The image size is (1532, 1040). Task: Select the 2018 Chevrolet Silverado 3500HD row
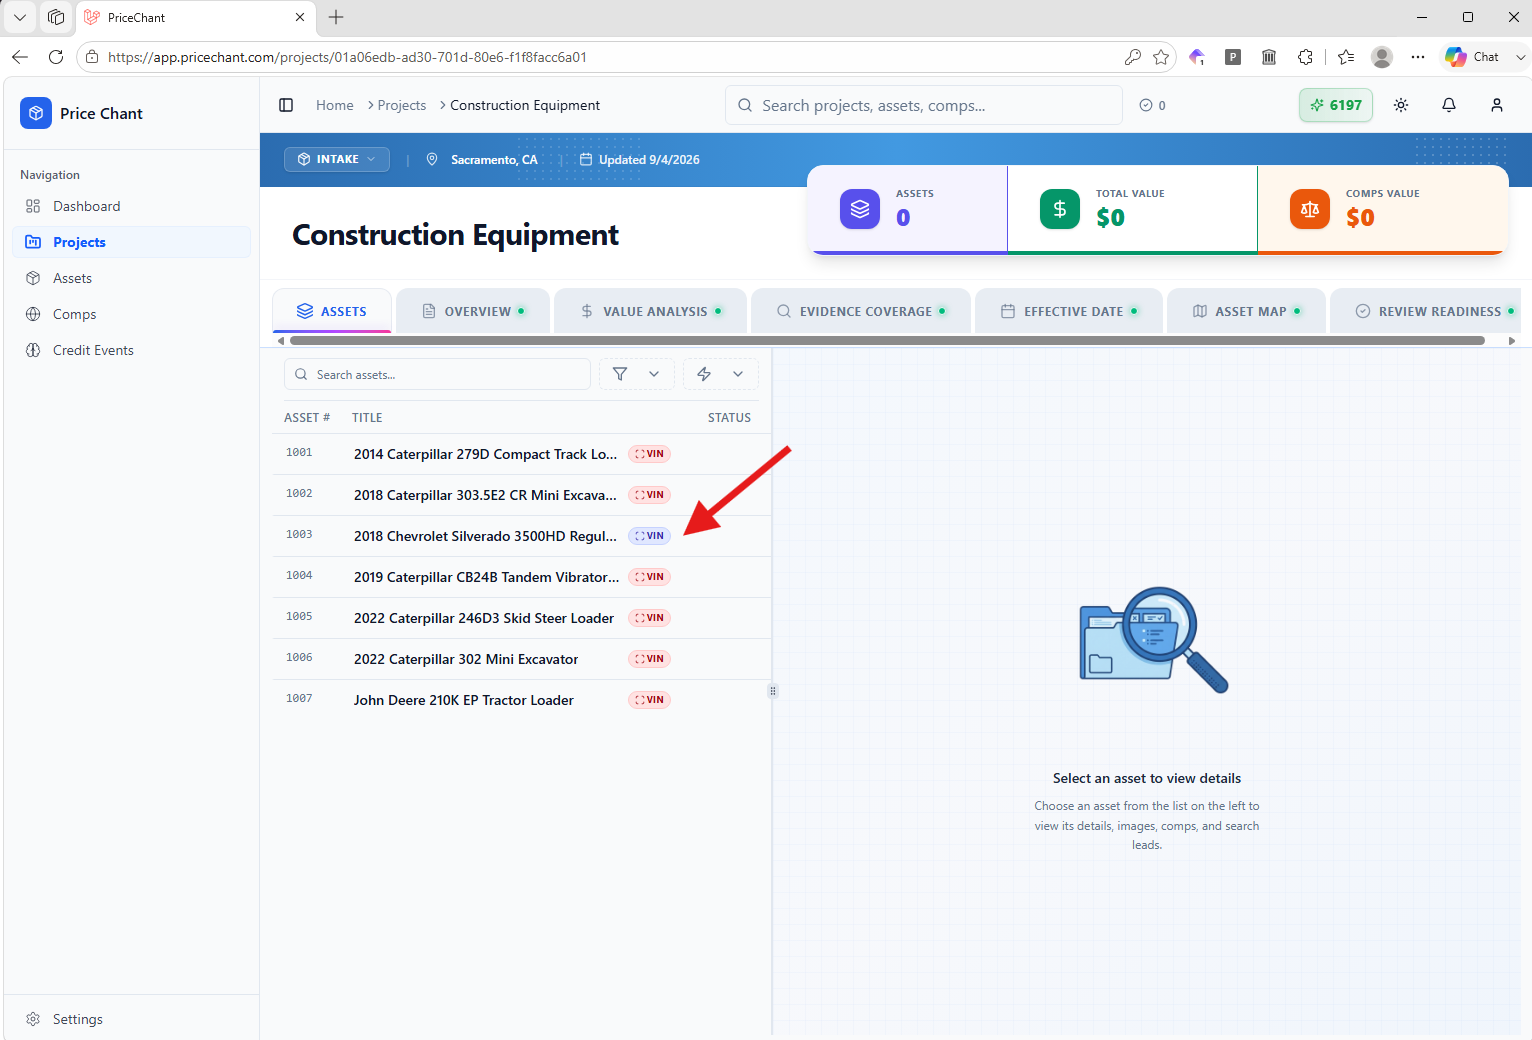tap(522, 536)
